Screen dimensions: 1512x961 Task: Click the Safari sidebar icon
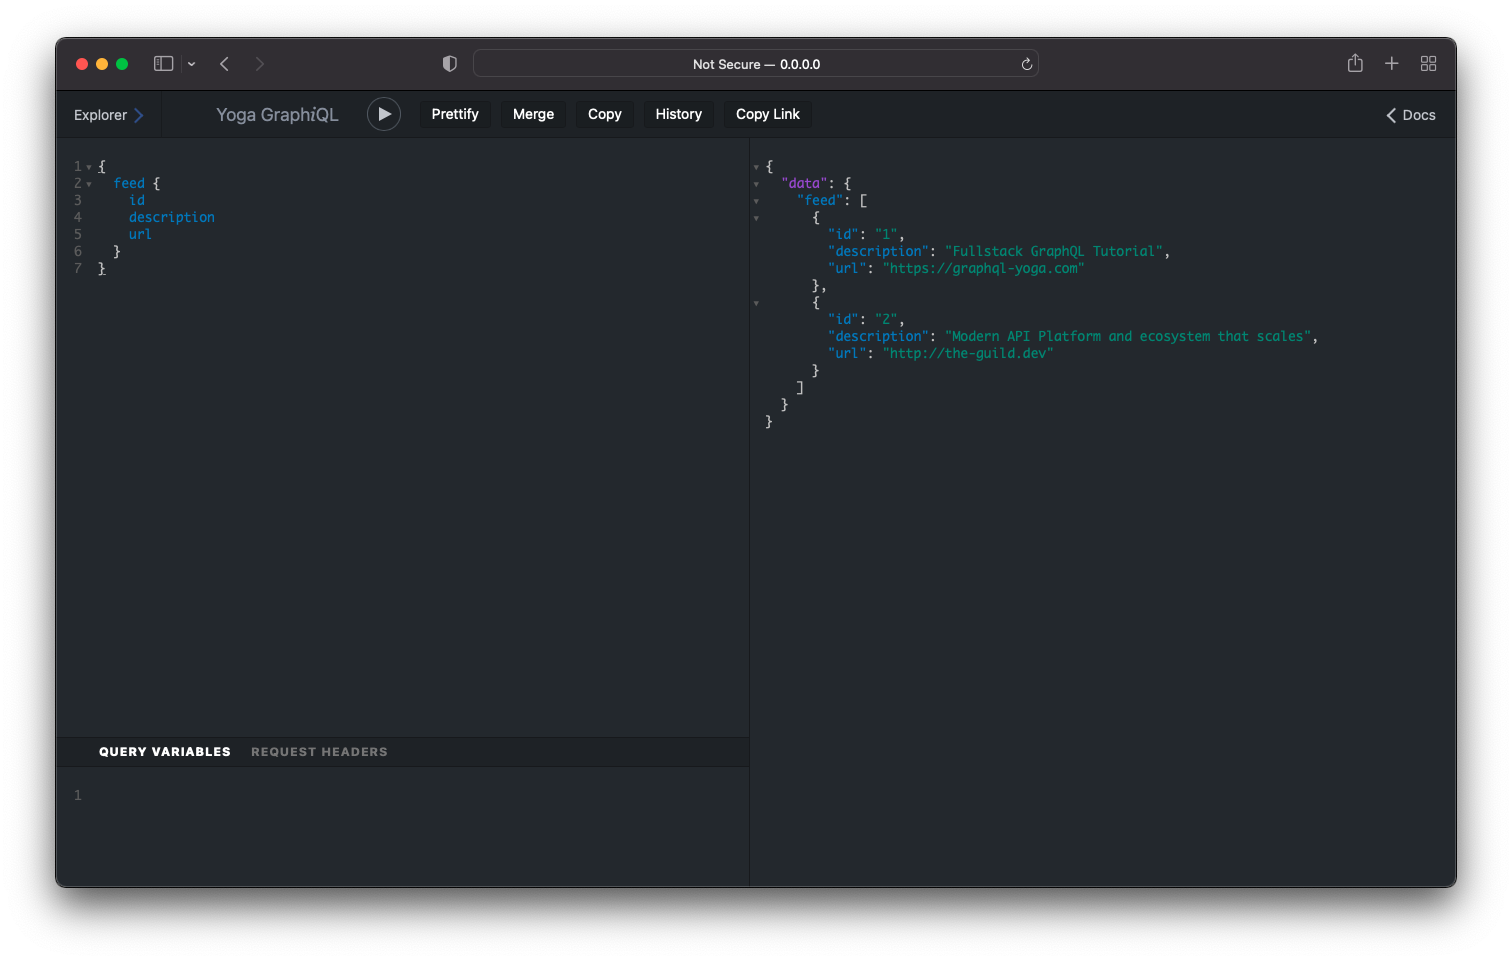(163, 63)
